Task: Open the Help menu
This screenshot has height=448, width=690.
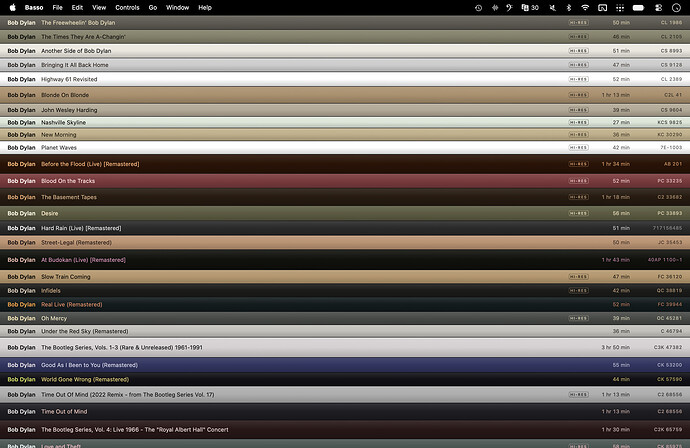Action: tap(205, 7)
